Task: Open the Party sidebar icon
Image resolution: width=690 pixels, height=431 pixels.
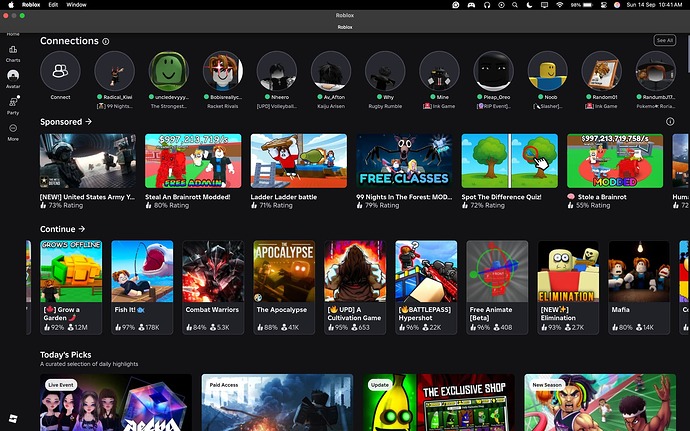Action: click(13, 105)
